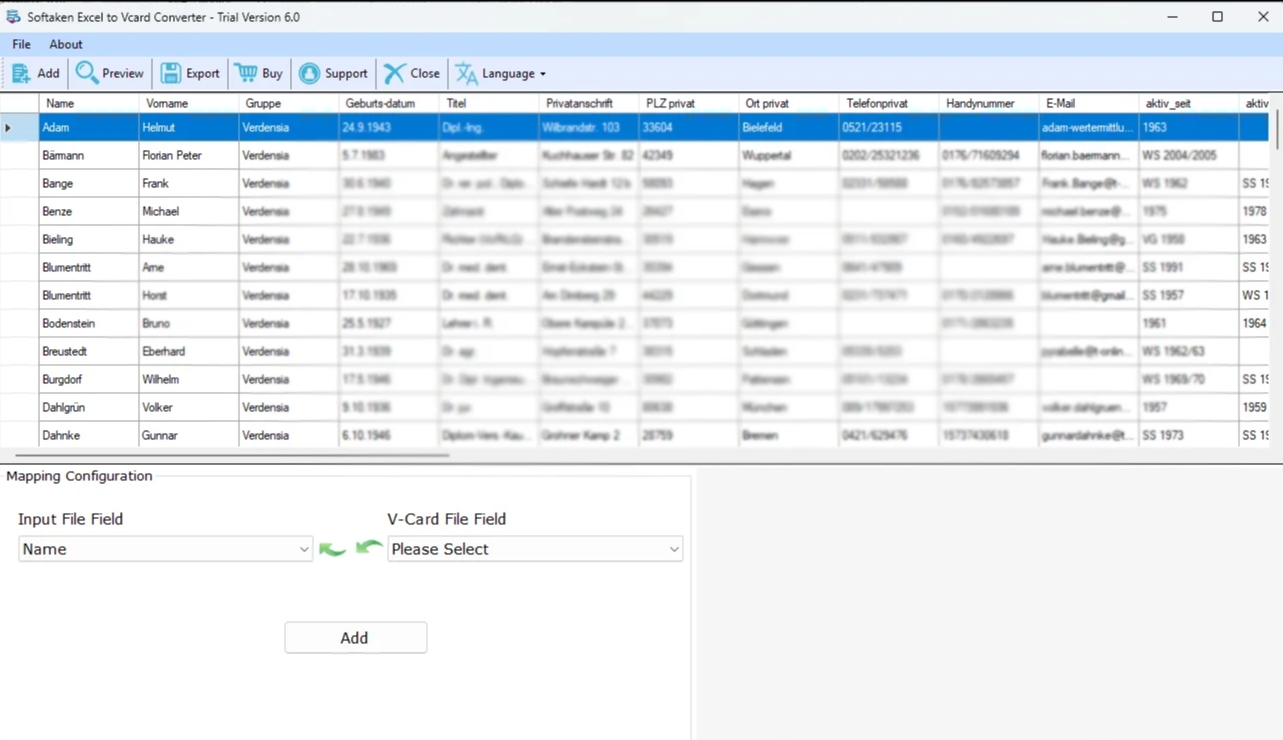
Task: Maximize the converter window
Action: coord(1217,17)
